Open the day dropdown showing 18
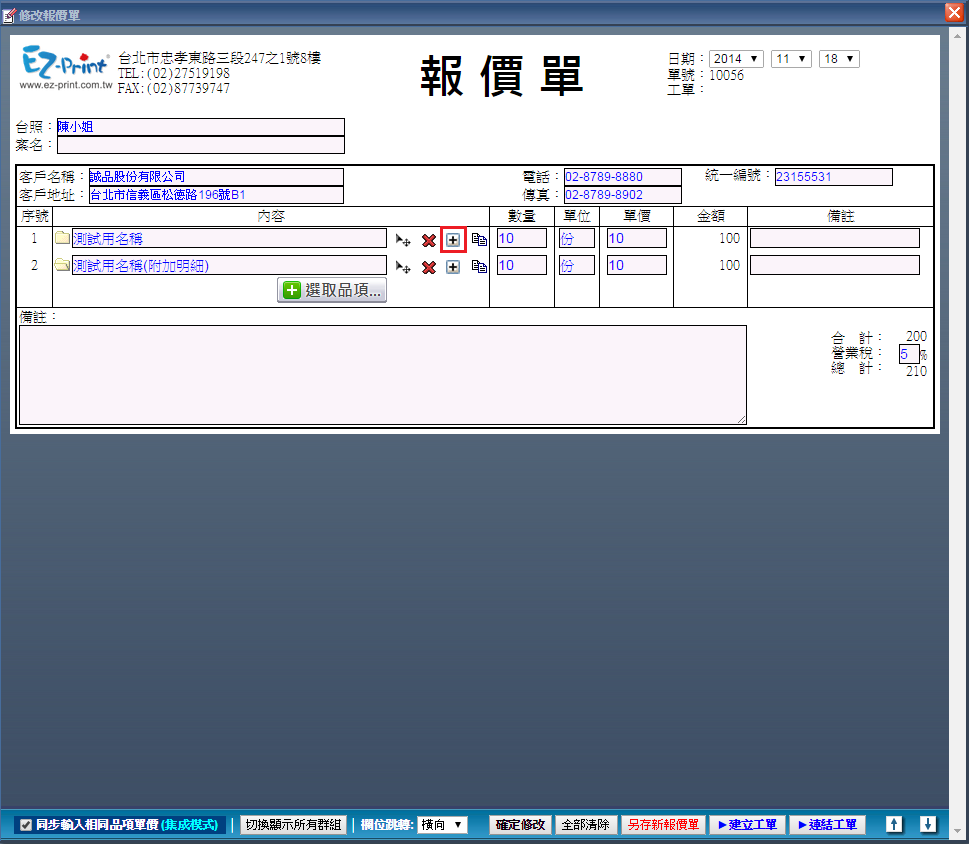This screenshot has width=969, height=844. [838, 59]
